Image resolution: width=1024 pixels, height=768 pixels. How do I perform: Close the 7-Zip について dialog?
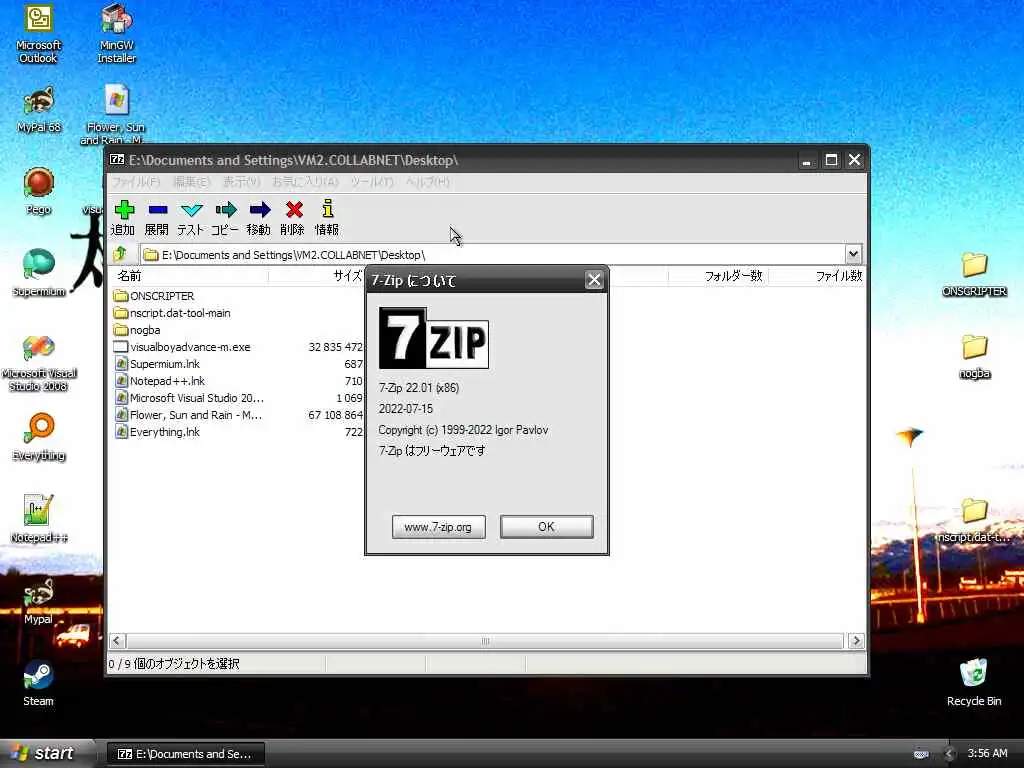tap(594, 280)
